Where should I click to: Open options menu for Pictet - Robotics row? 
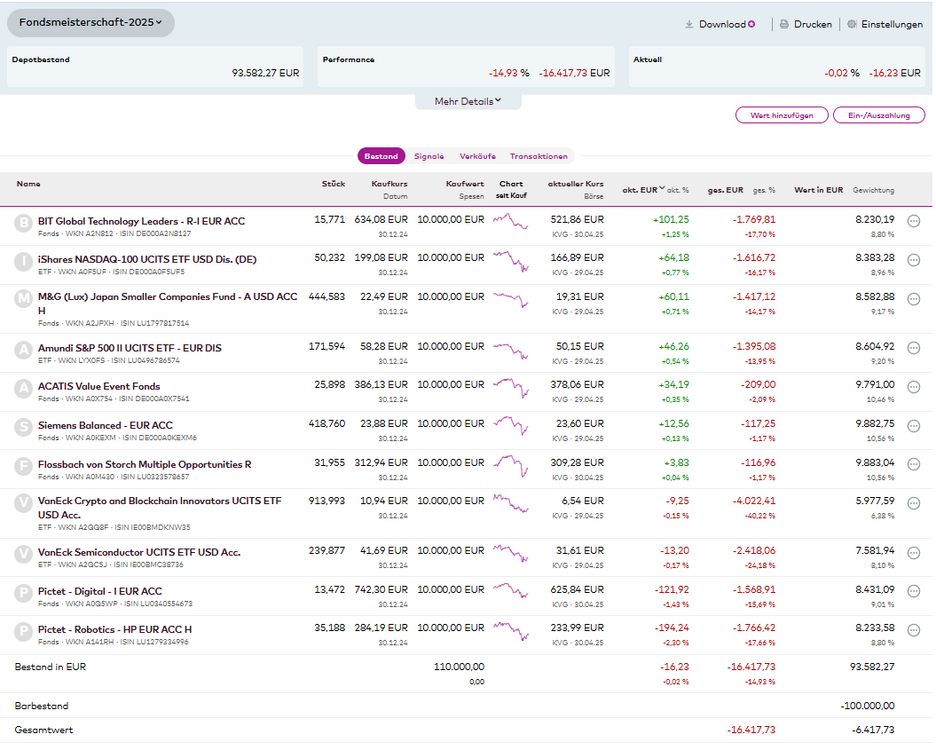913,630
